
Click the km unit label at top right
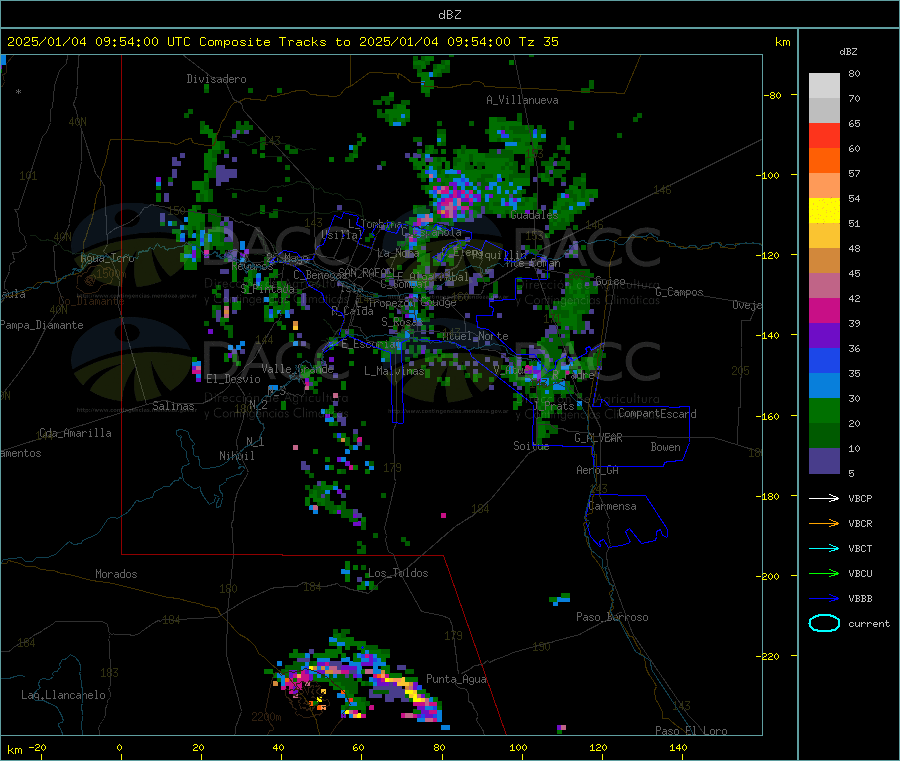point(782,42)
